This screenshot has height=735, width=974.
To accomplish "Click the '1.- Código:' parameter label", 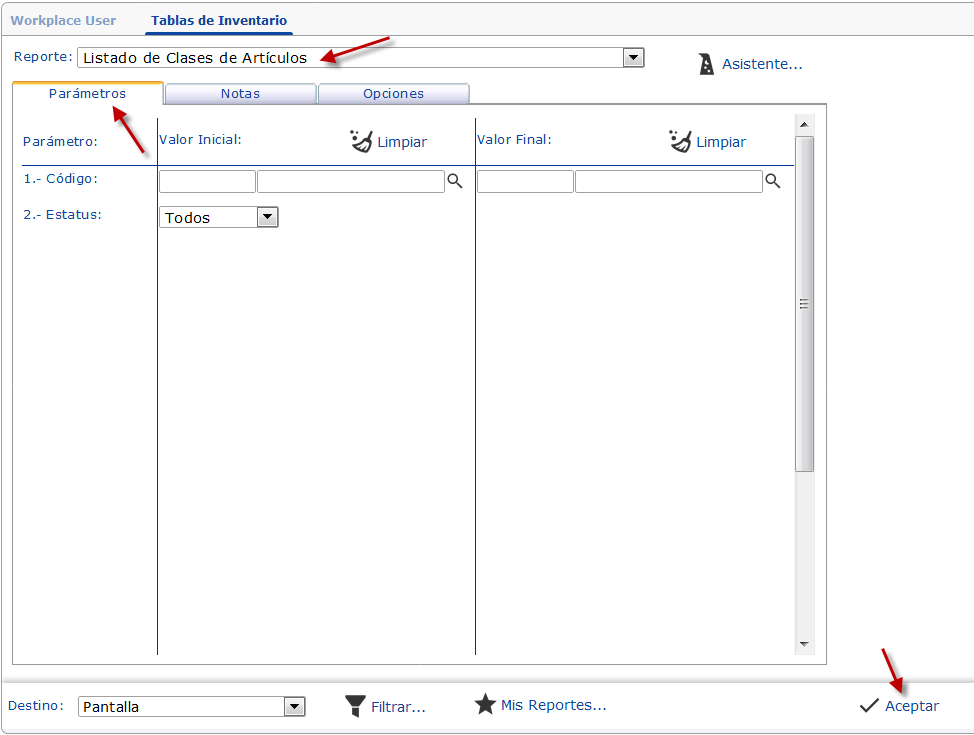I will click(61, 179).
